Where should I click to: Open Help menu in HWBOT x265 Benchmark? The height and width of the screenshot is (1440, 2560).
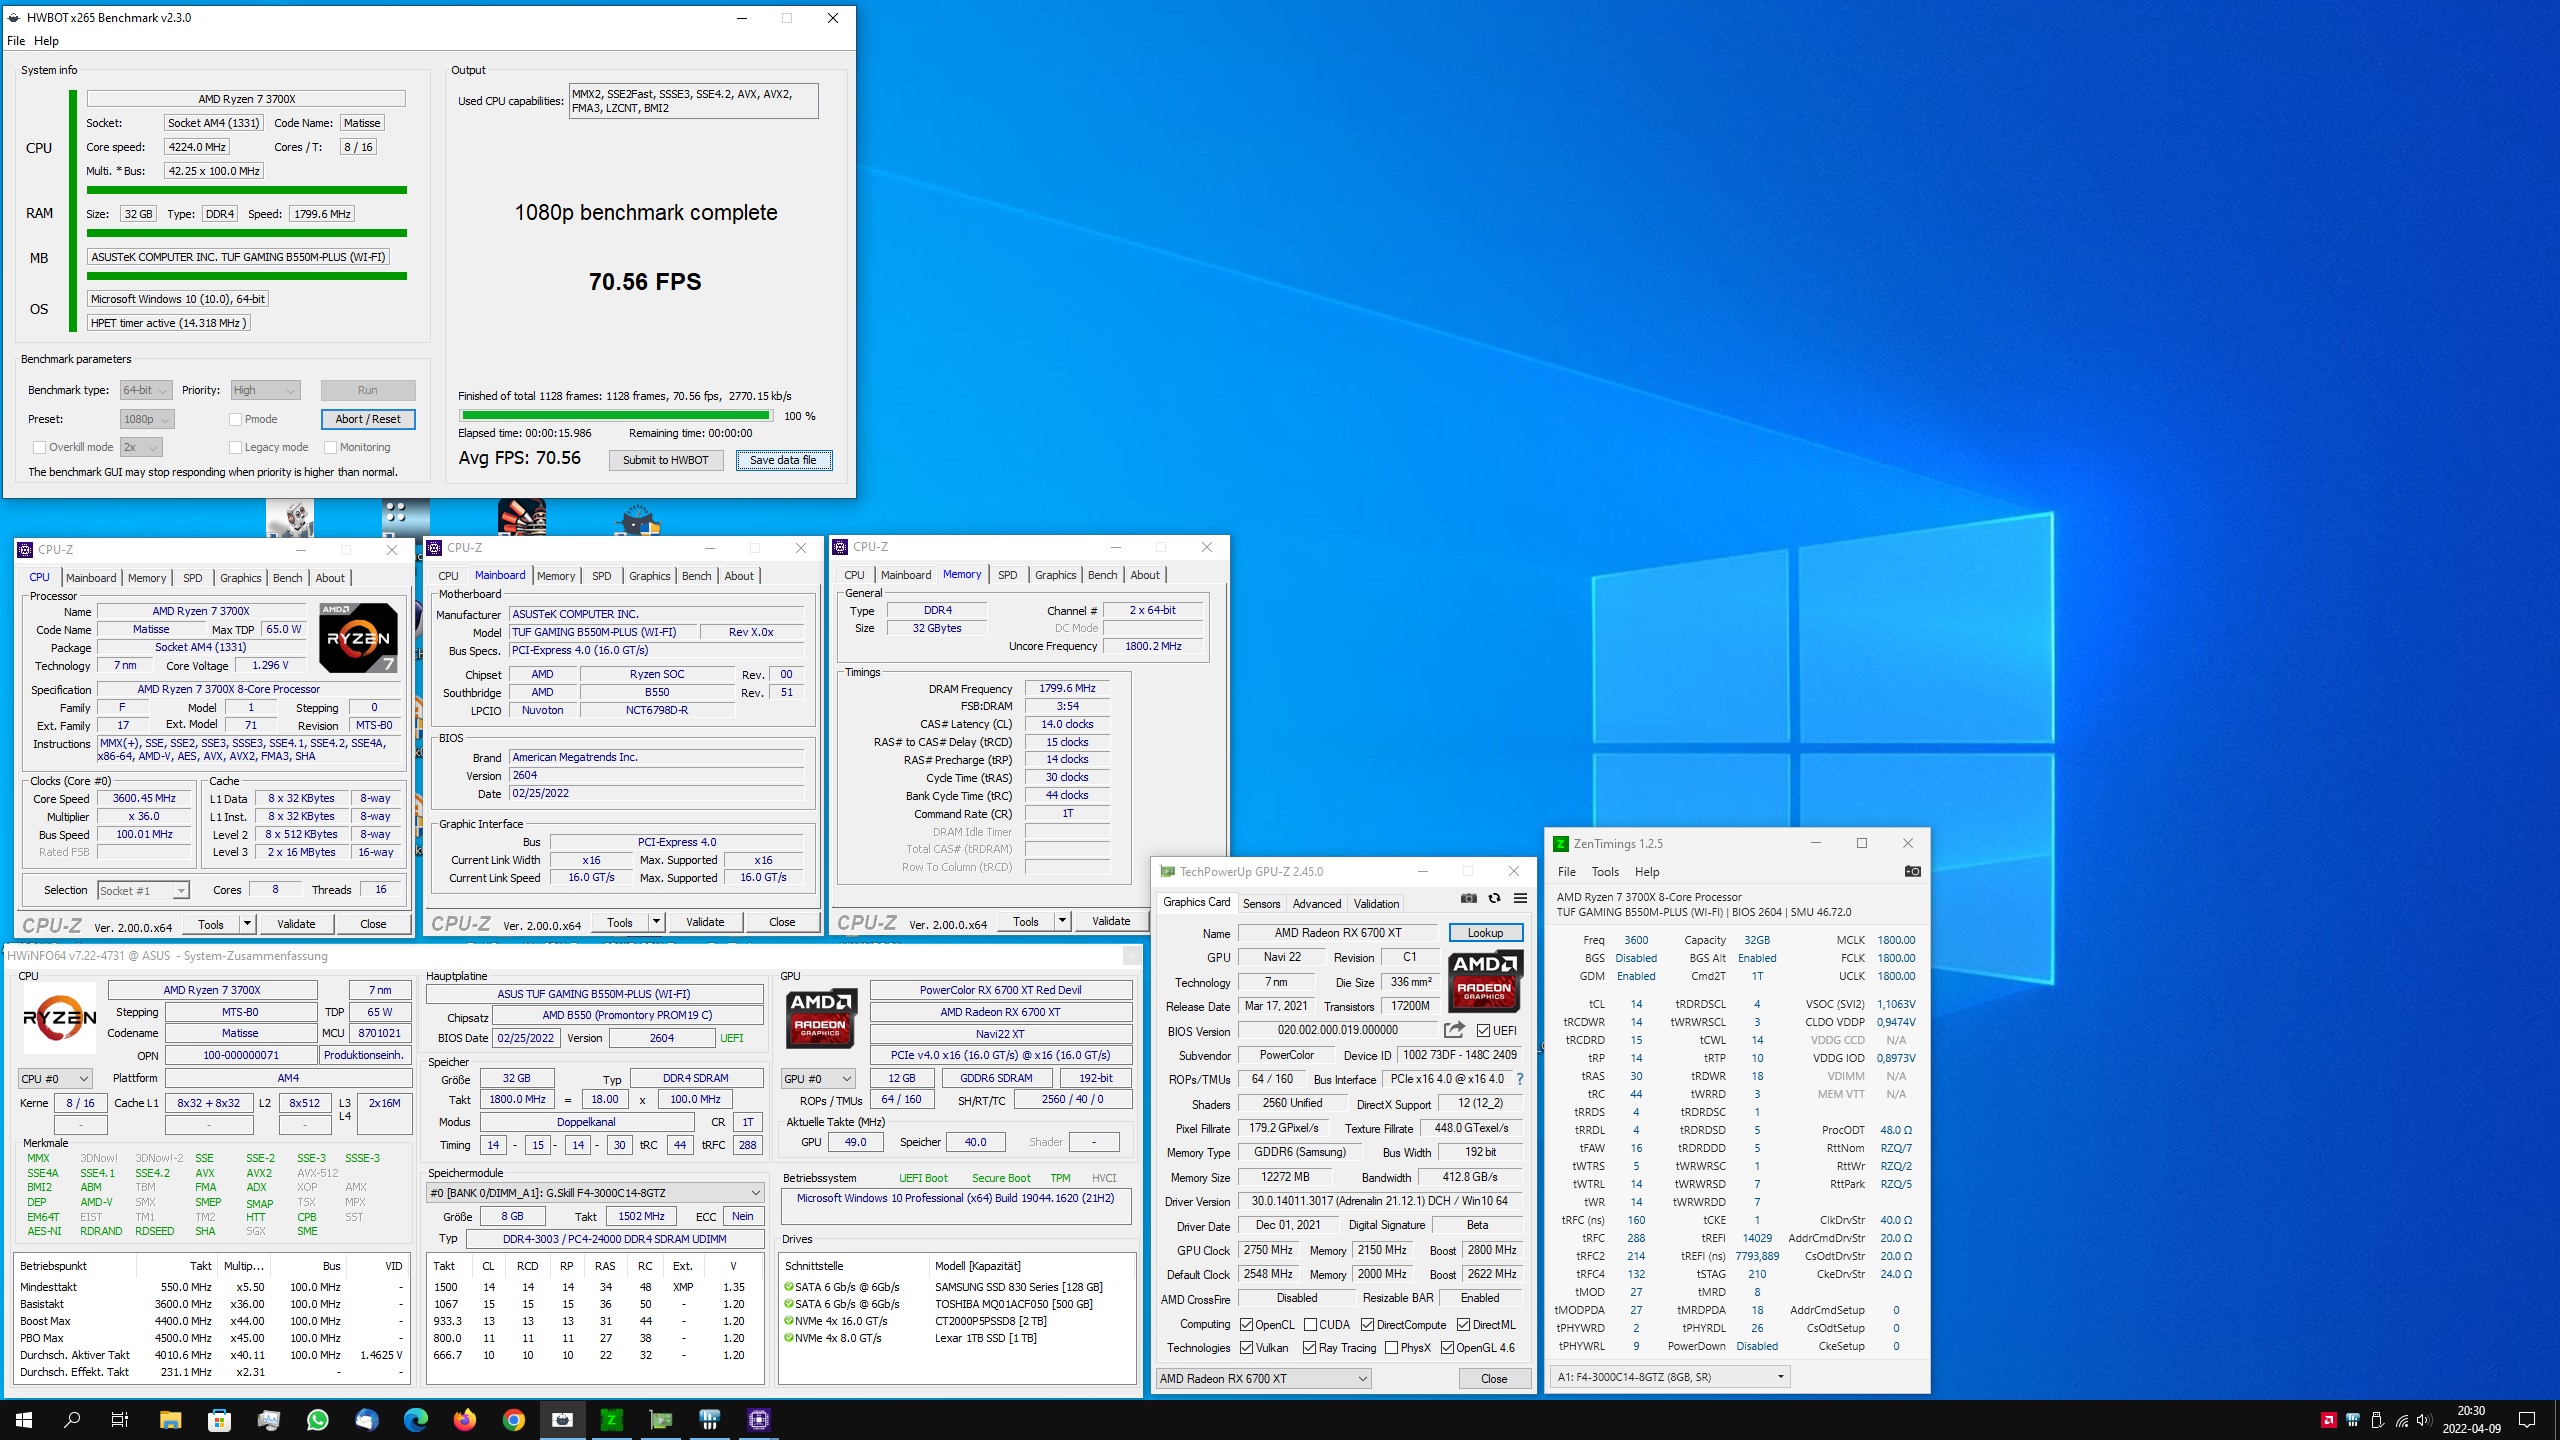click(46, 41)
